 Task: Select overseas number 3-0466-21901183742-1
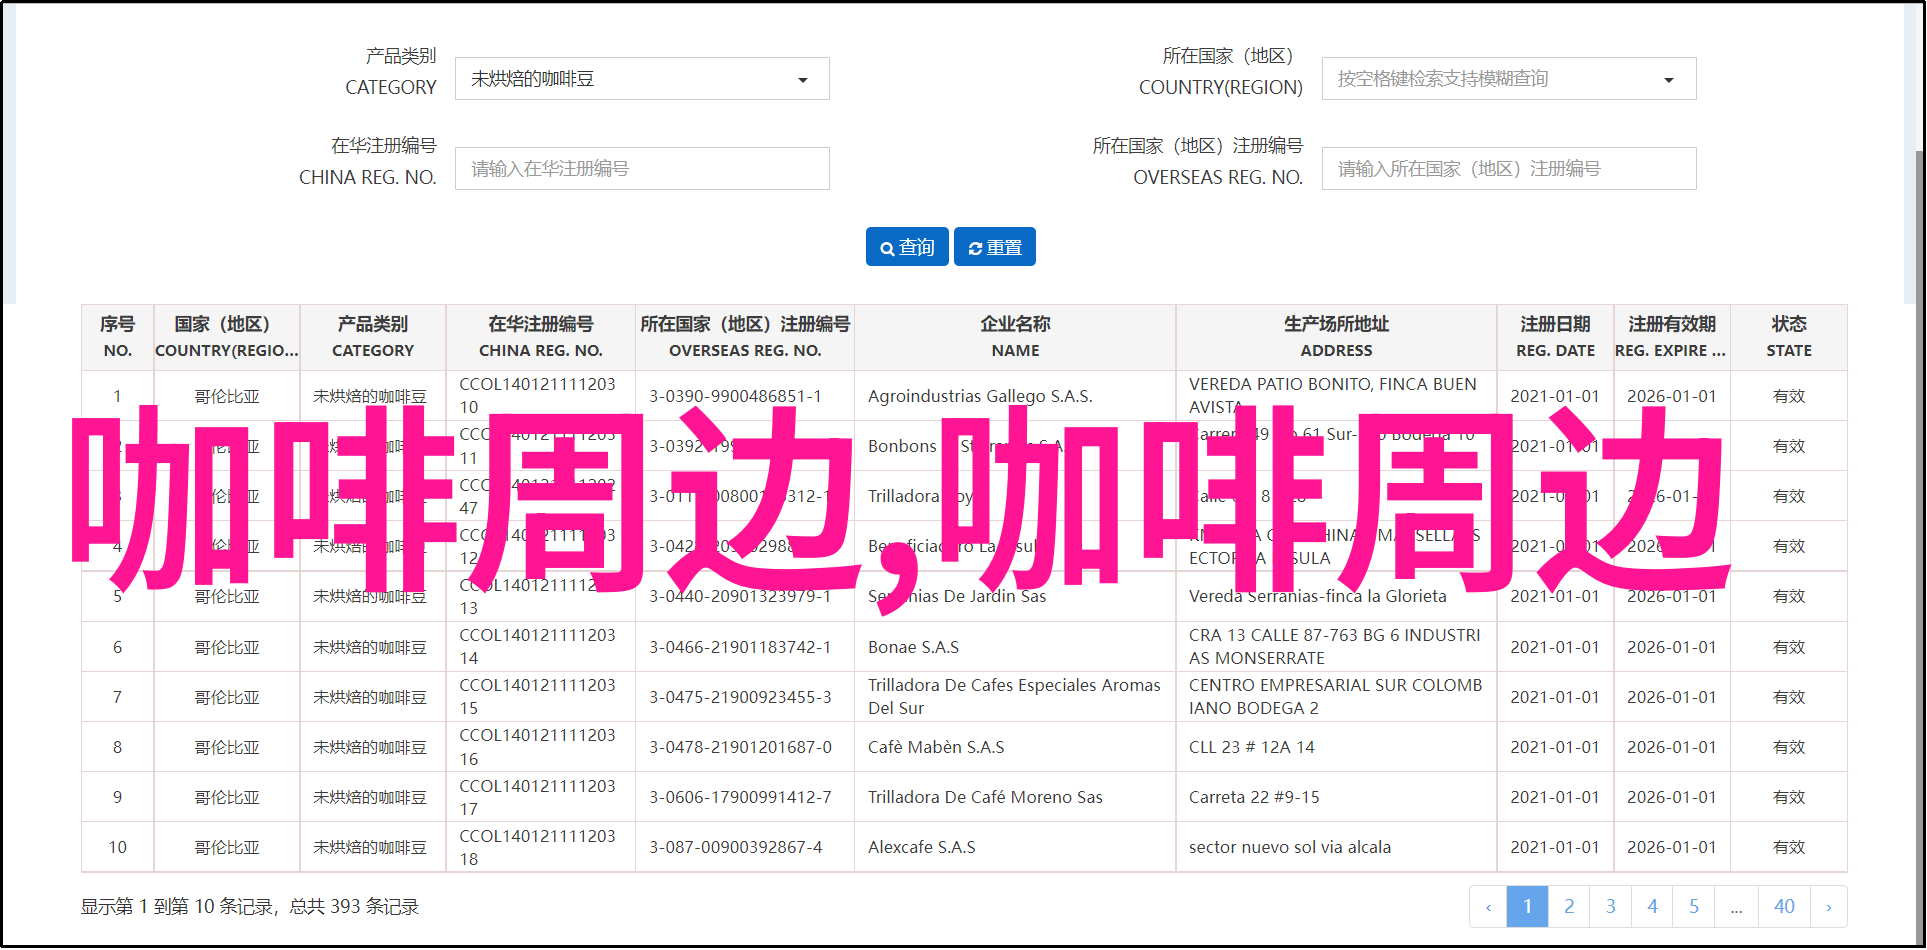[740, 647]
